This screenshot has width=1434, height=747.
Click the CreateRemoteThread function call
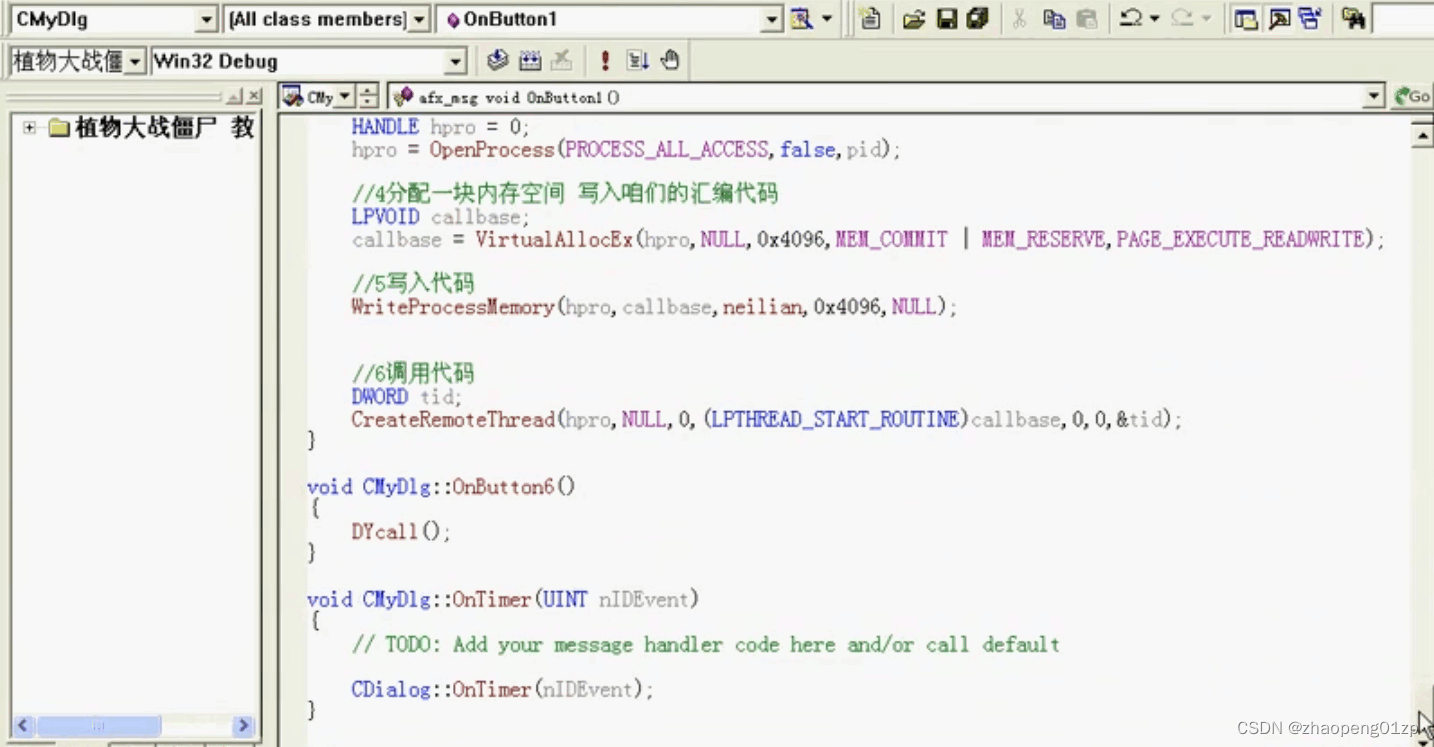(453, 420)
